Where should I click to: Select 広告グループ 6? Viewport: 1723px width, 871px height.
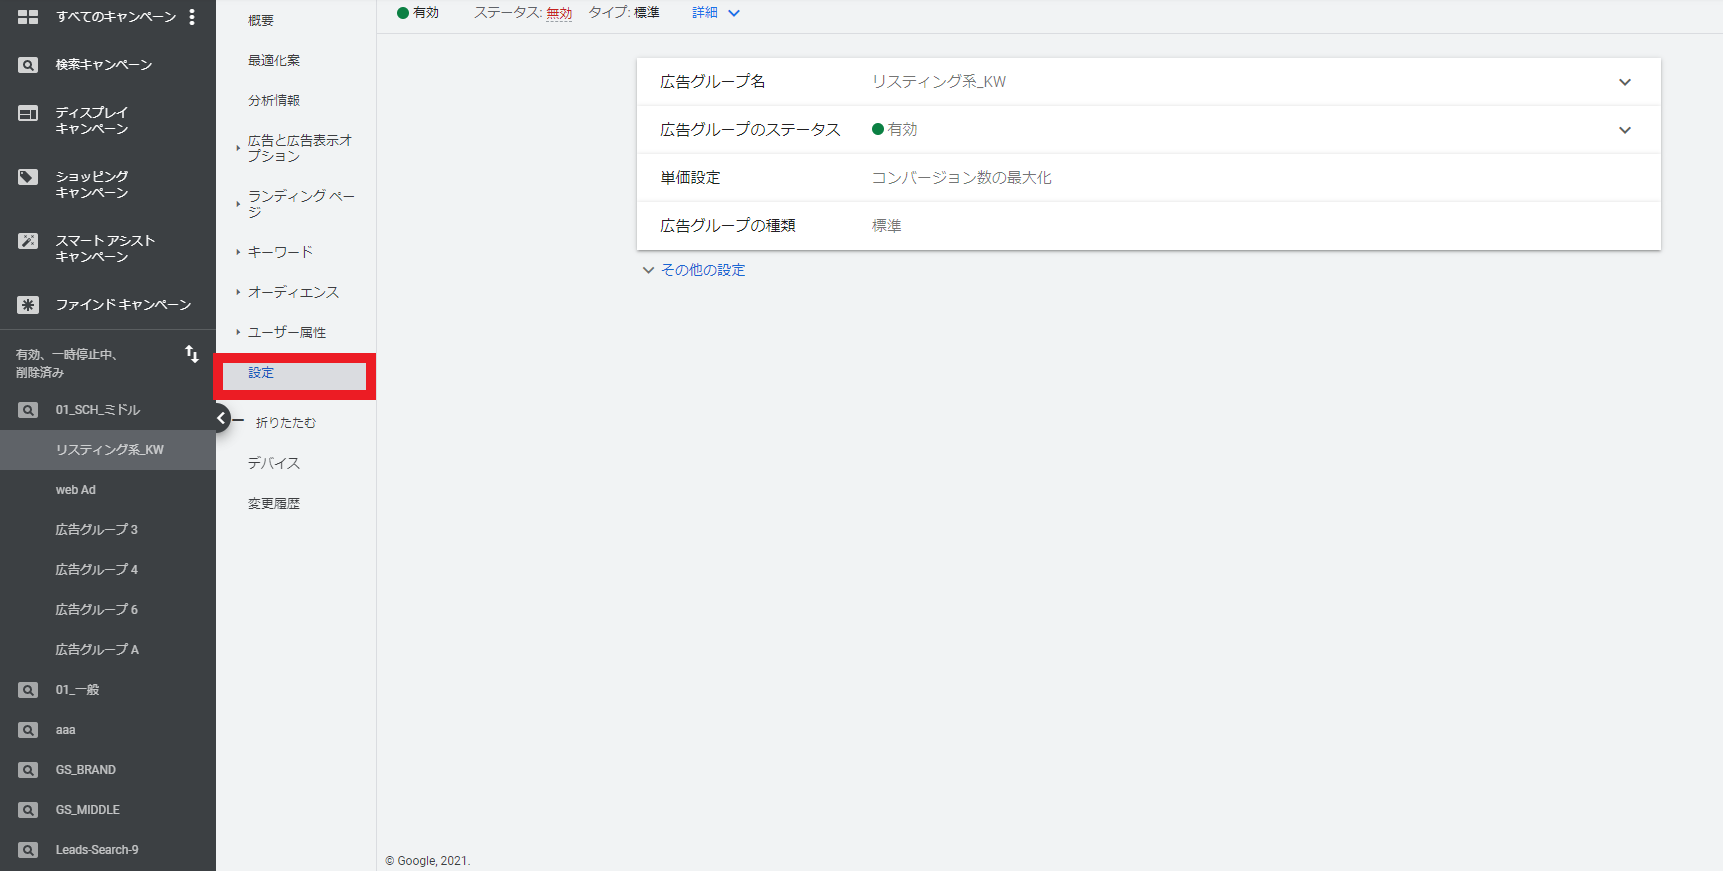(97, 610)
